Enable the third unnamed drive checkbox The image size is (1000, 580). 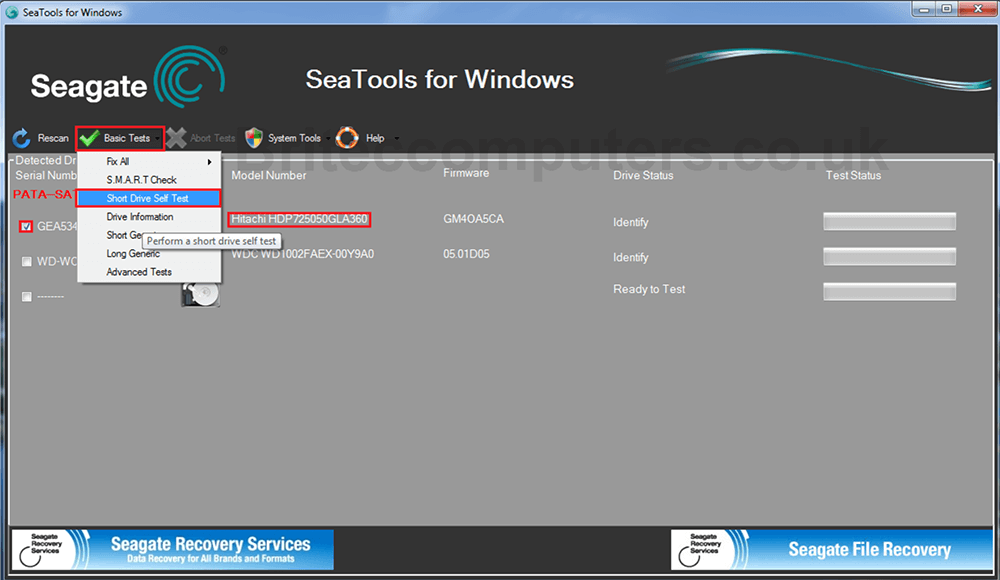pyautogui.click(x=26, y=296)
